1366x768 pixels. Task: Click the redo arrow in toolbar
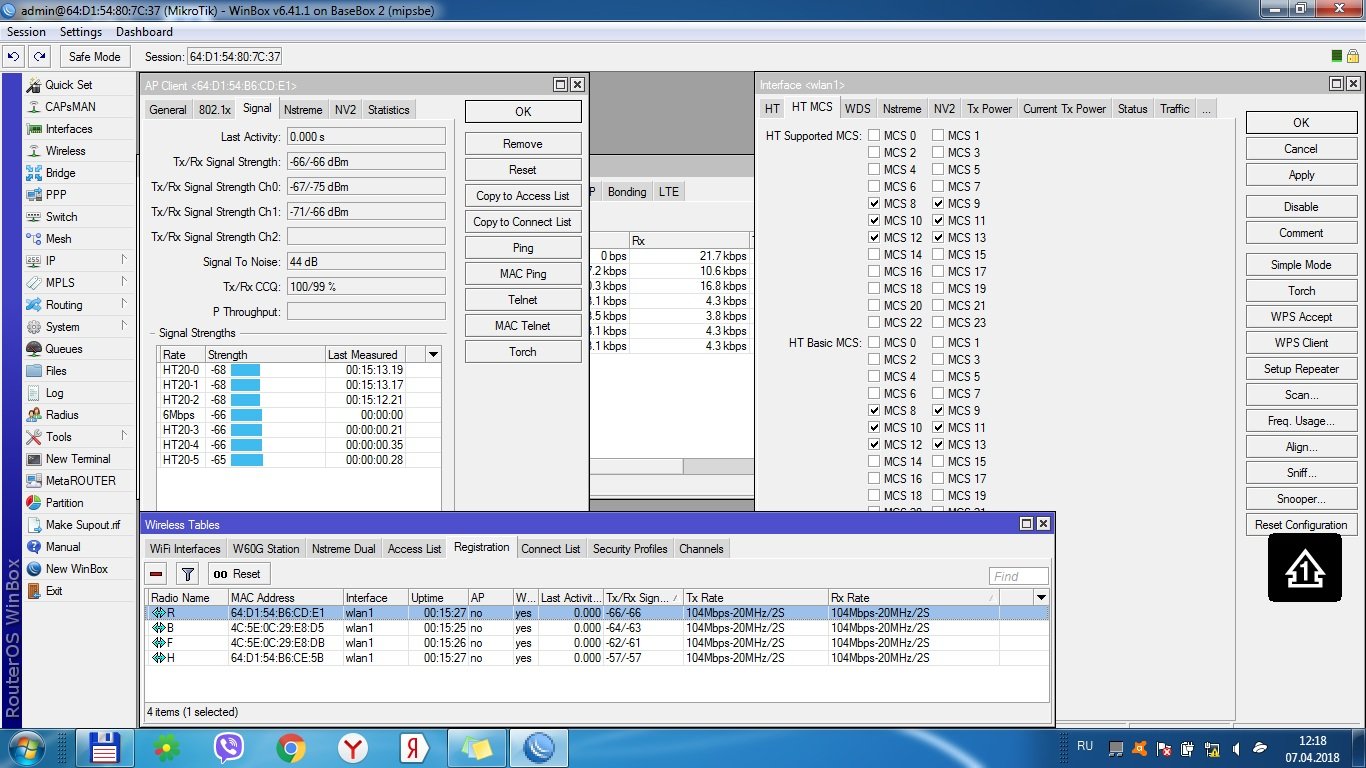tap(39, 57)
